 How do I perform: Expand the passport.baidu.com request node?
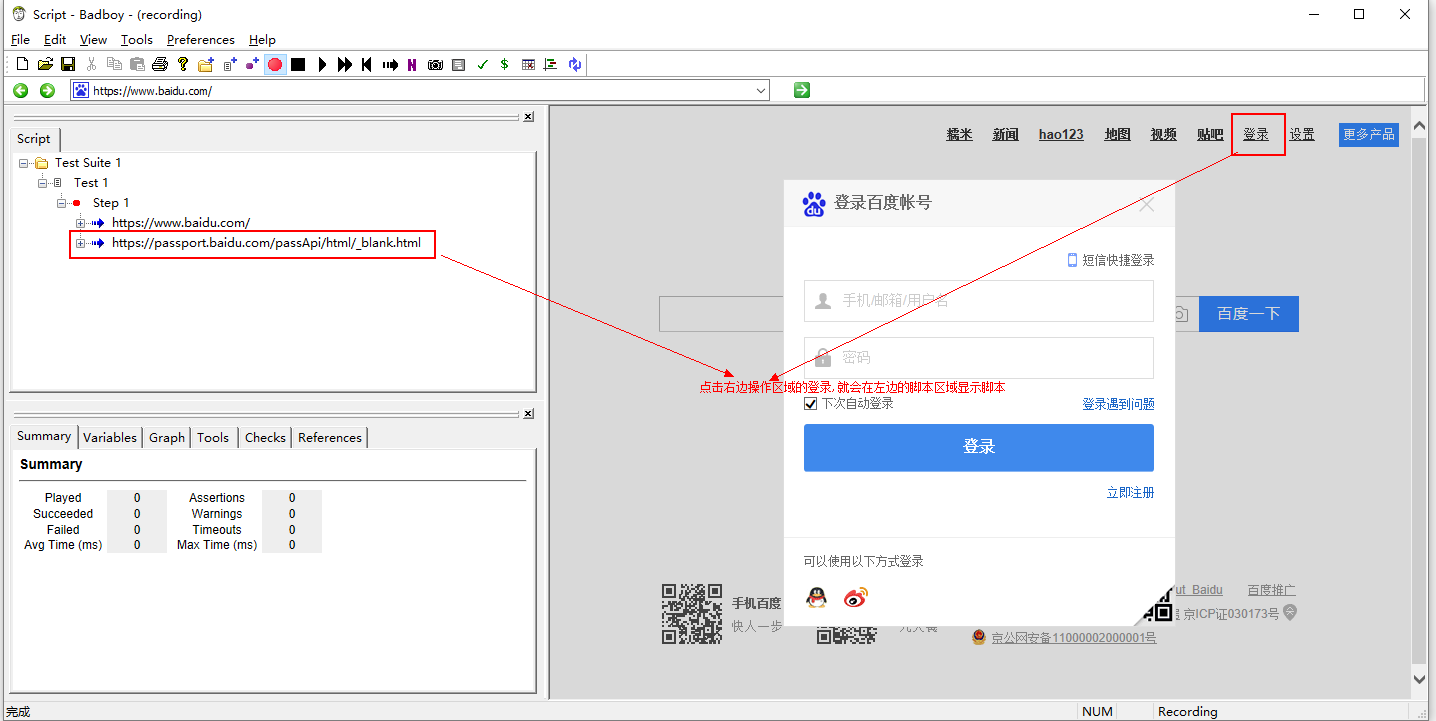[x=80, y=243]
